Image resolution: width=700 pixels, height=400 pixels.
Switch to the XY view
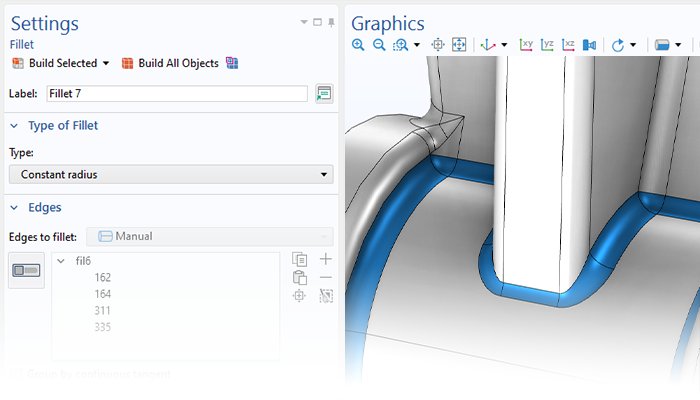pyautogui.click(x=526, y=45)
